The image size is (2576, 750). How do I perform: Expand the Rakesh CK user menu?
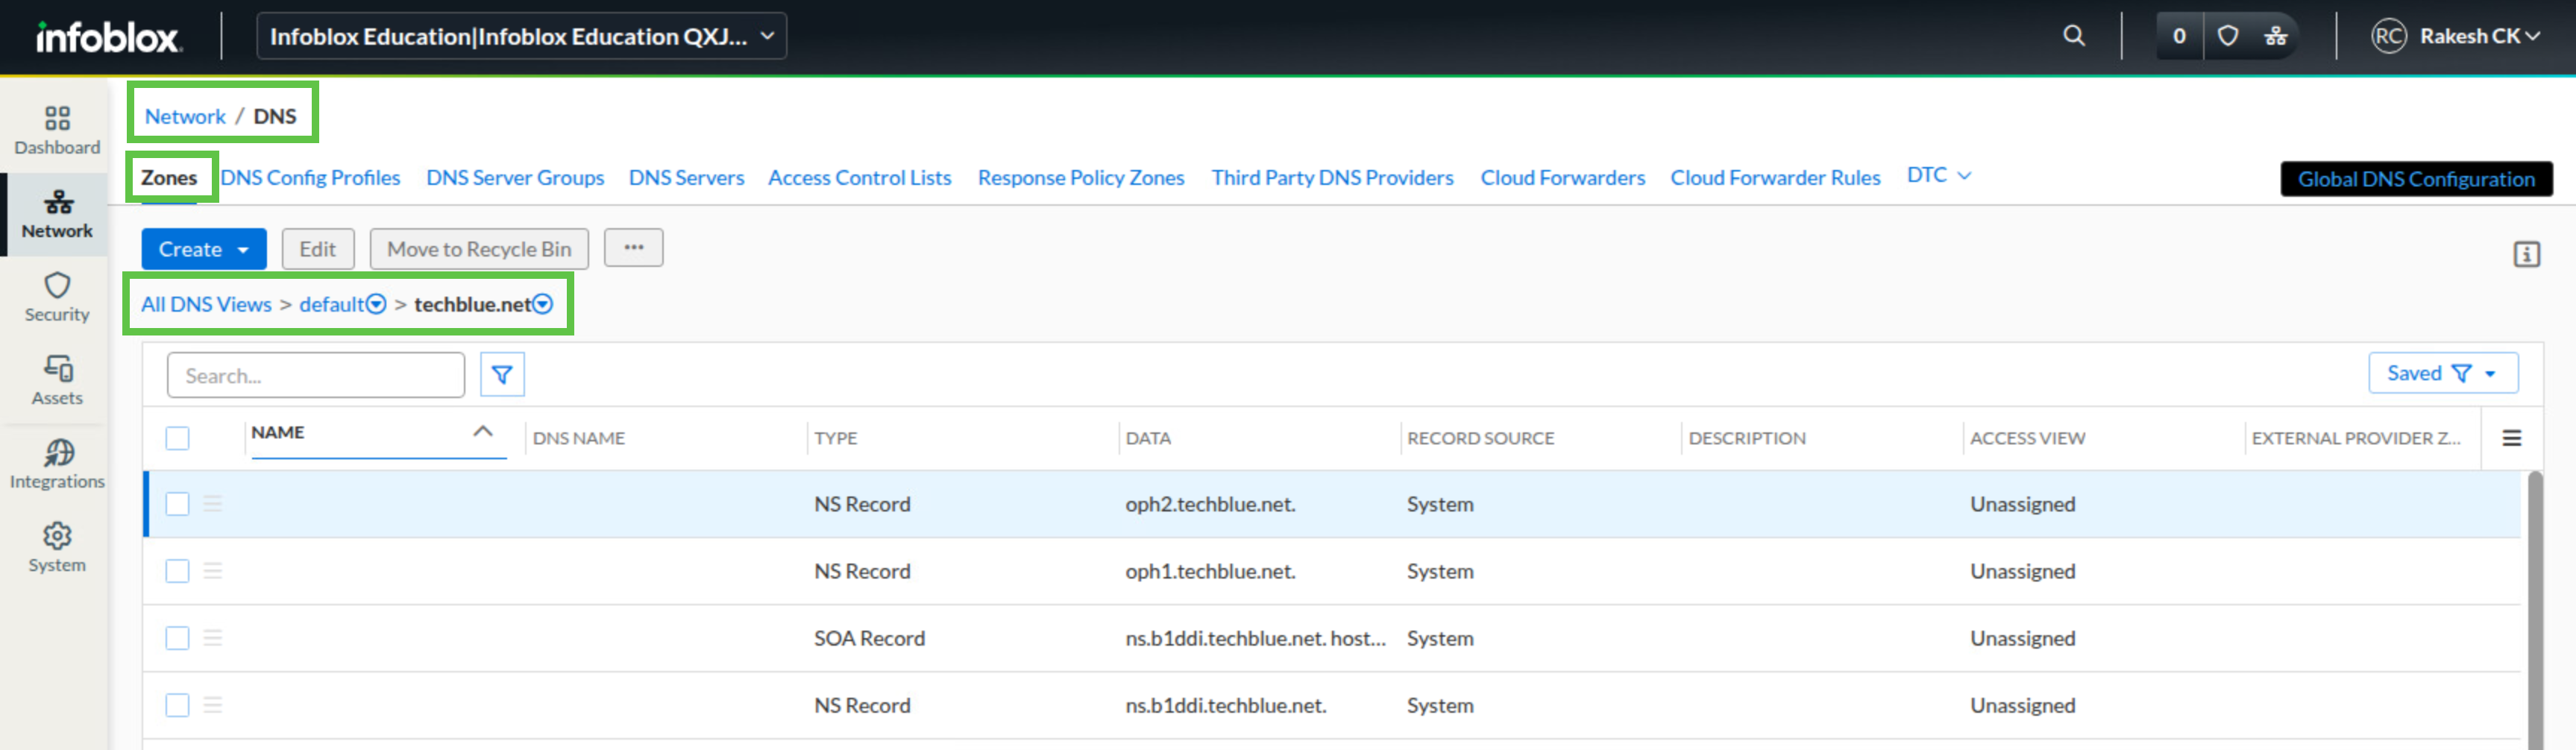coord(2479,36)
